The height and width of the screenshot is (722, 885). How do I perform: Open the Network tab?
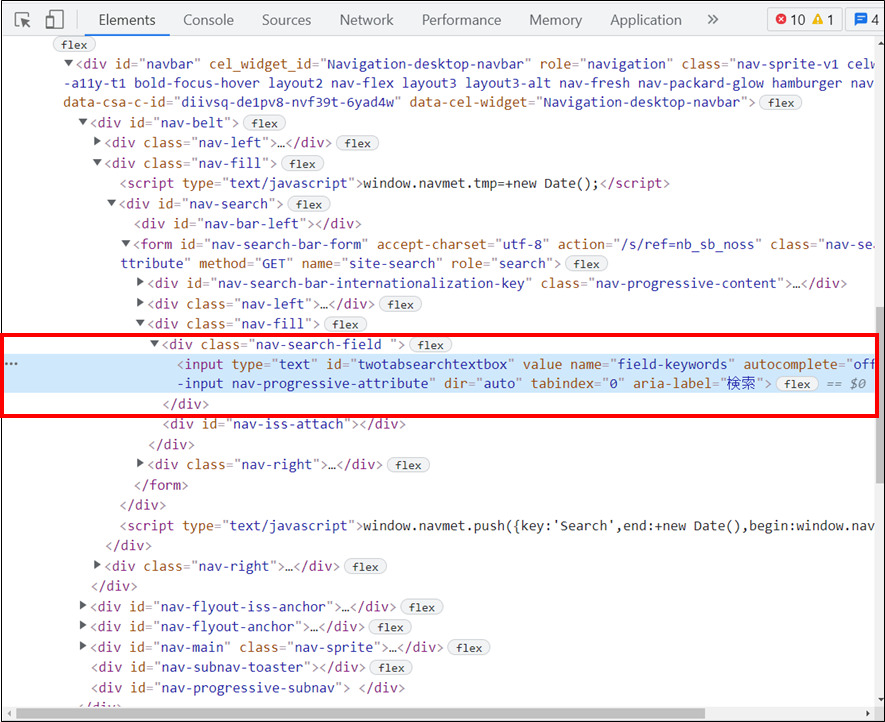click(x=366, y=20)
